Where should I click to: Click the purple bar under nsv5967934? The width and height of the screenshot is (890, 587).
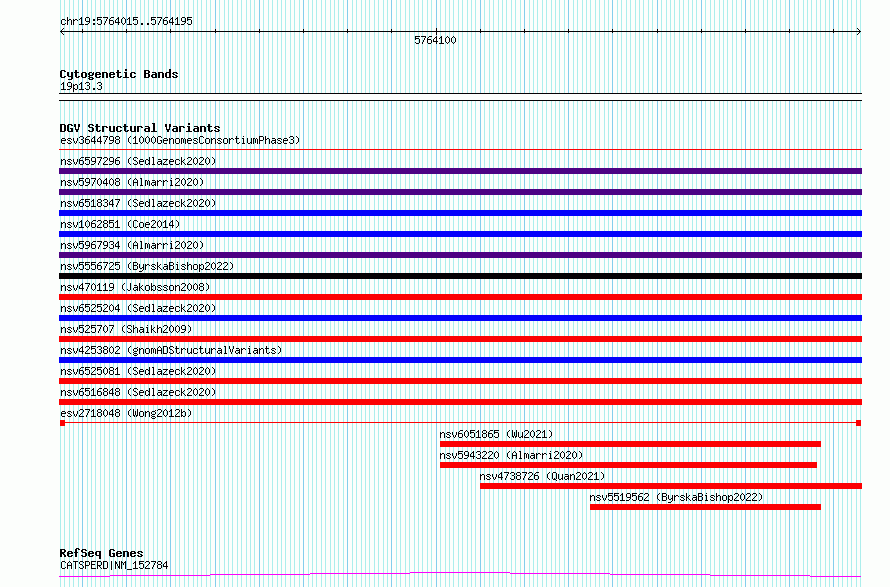click(460, 255)
